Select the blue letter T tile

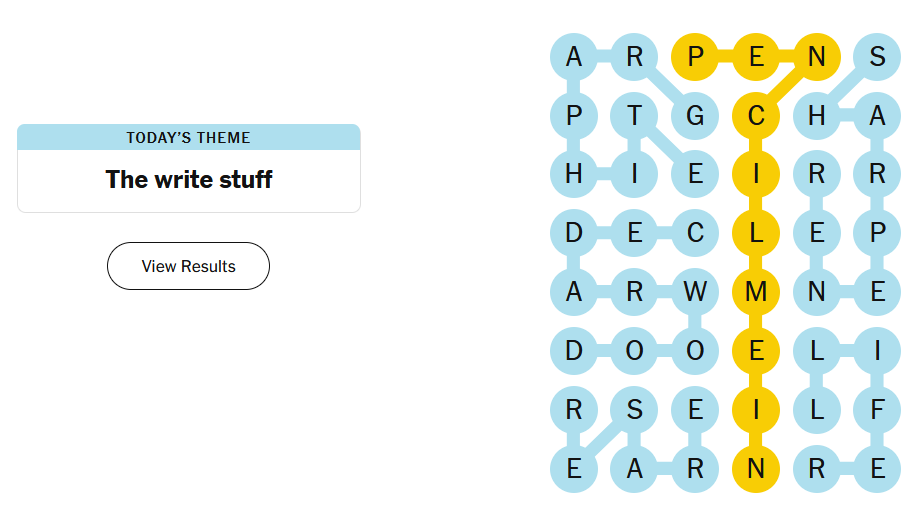click(x=634, y=116)
